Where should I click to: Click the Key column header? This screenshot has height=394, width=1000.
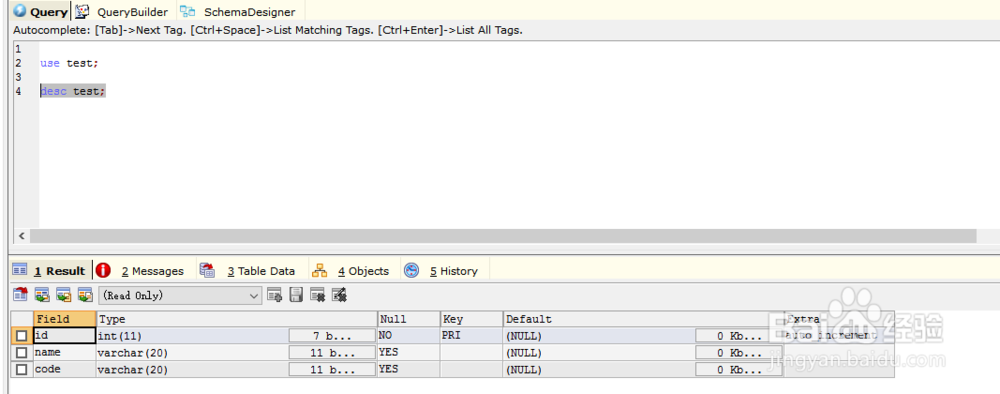pos(471,319)
